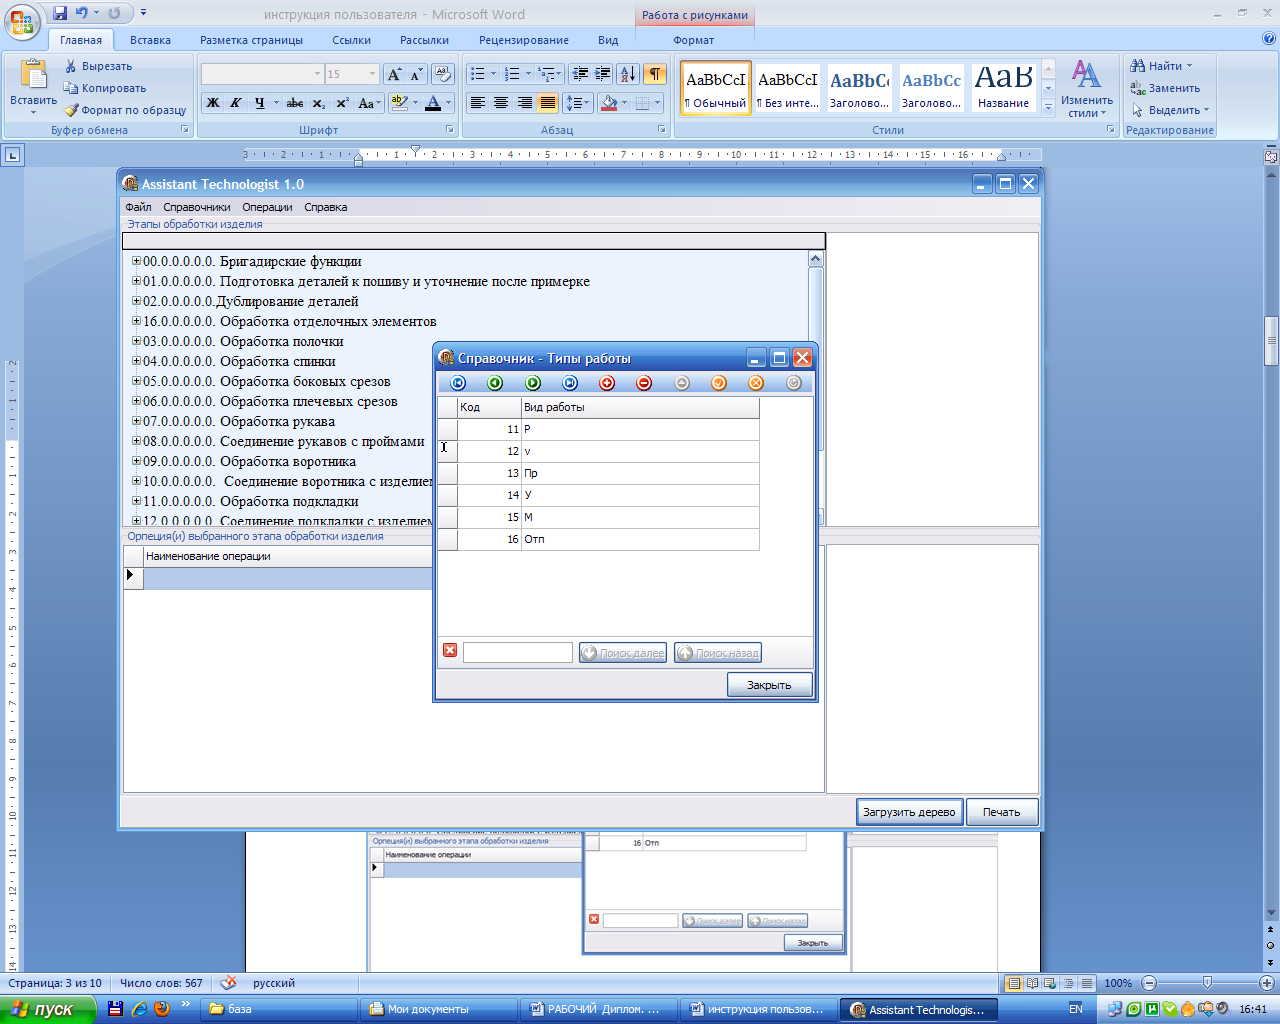Open Абзац dialog launcher
This screenshot has height=1024, width=1280.
coord(662,130)
